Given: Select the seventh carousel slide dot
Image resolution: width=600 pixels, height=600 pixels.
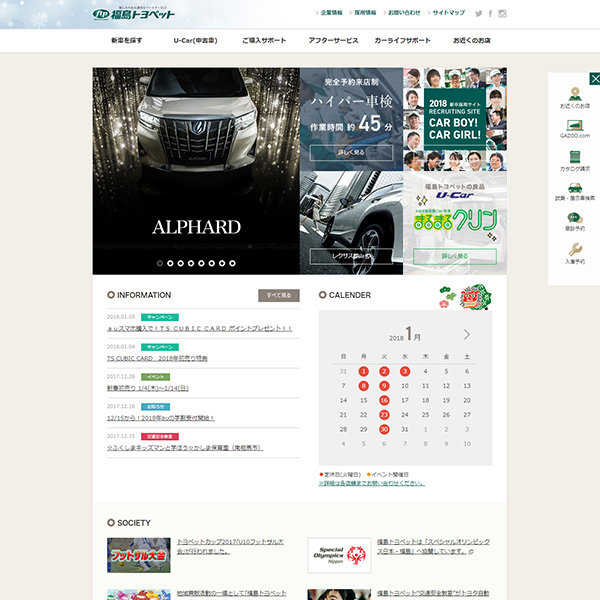Looking at the screenshot, I should tap(222, 263).
